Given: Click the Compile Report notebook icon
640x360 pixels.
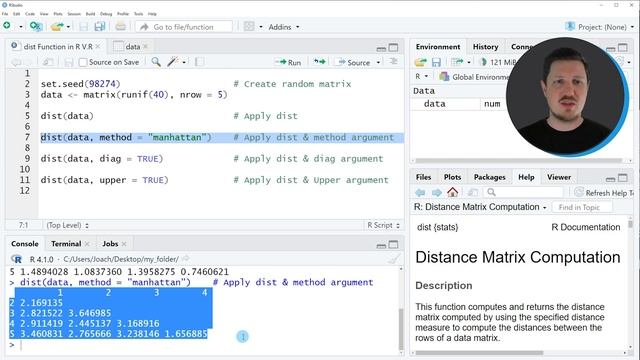Looking at the screenshot, I should coord(200,62).
